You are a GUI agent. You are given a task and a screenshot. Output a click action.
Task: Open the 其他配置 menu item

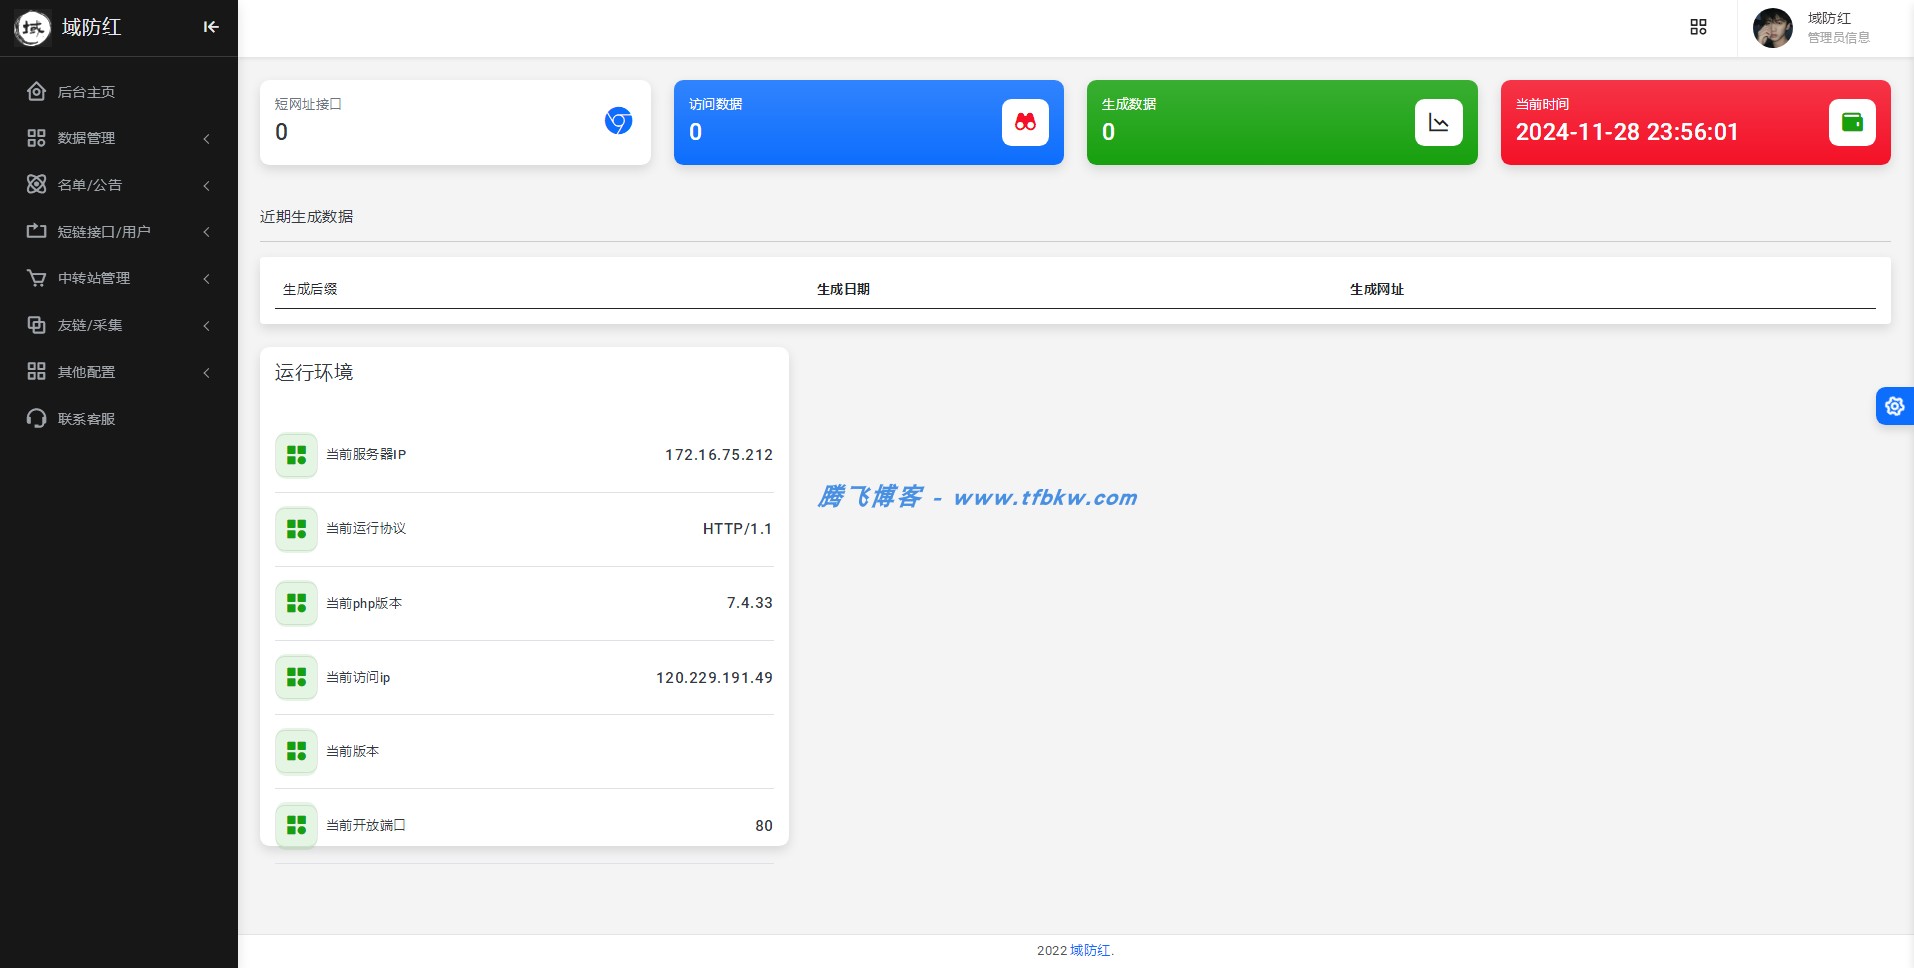(x=119, y=372)
